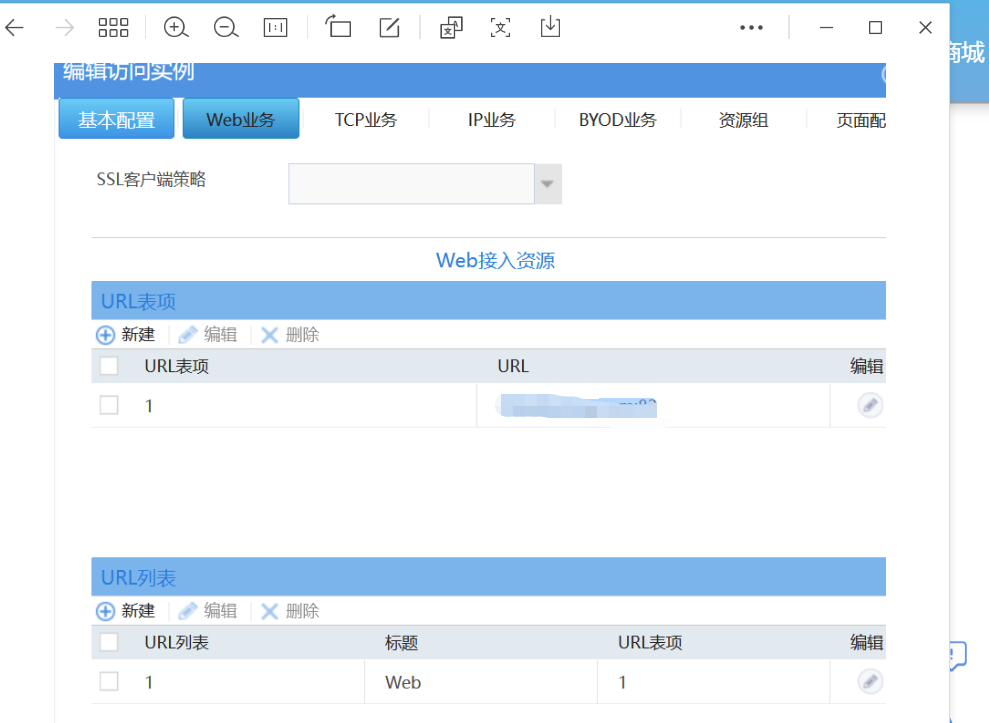Switch to the Web业务 tab
This screenshot has height=723, width=989.
pos(241,119)
